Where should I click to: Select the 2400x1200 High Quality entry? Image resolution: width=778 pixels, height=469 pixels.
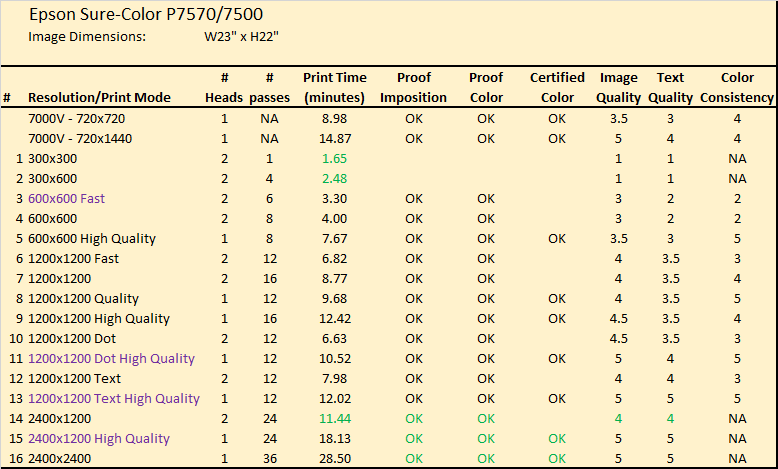tap(99, 439)
